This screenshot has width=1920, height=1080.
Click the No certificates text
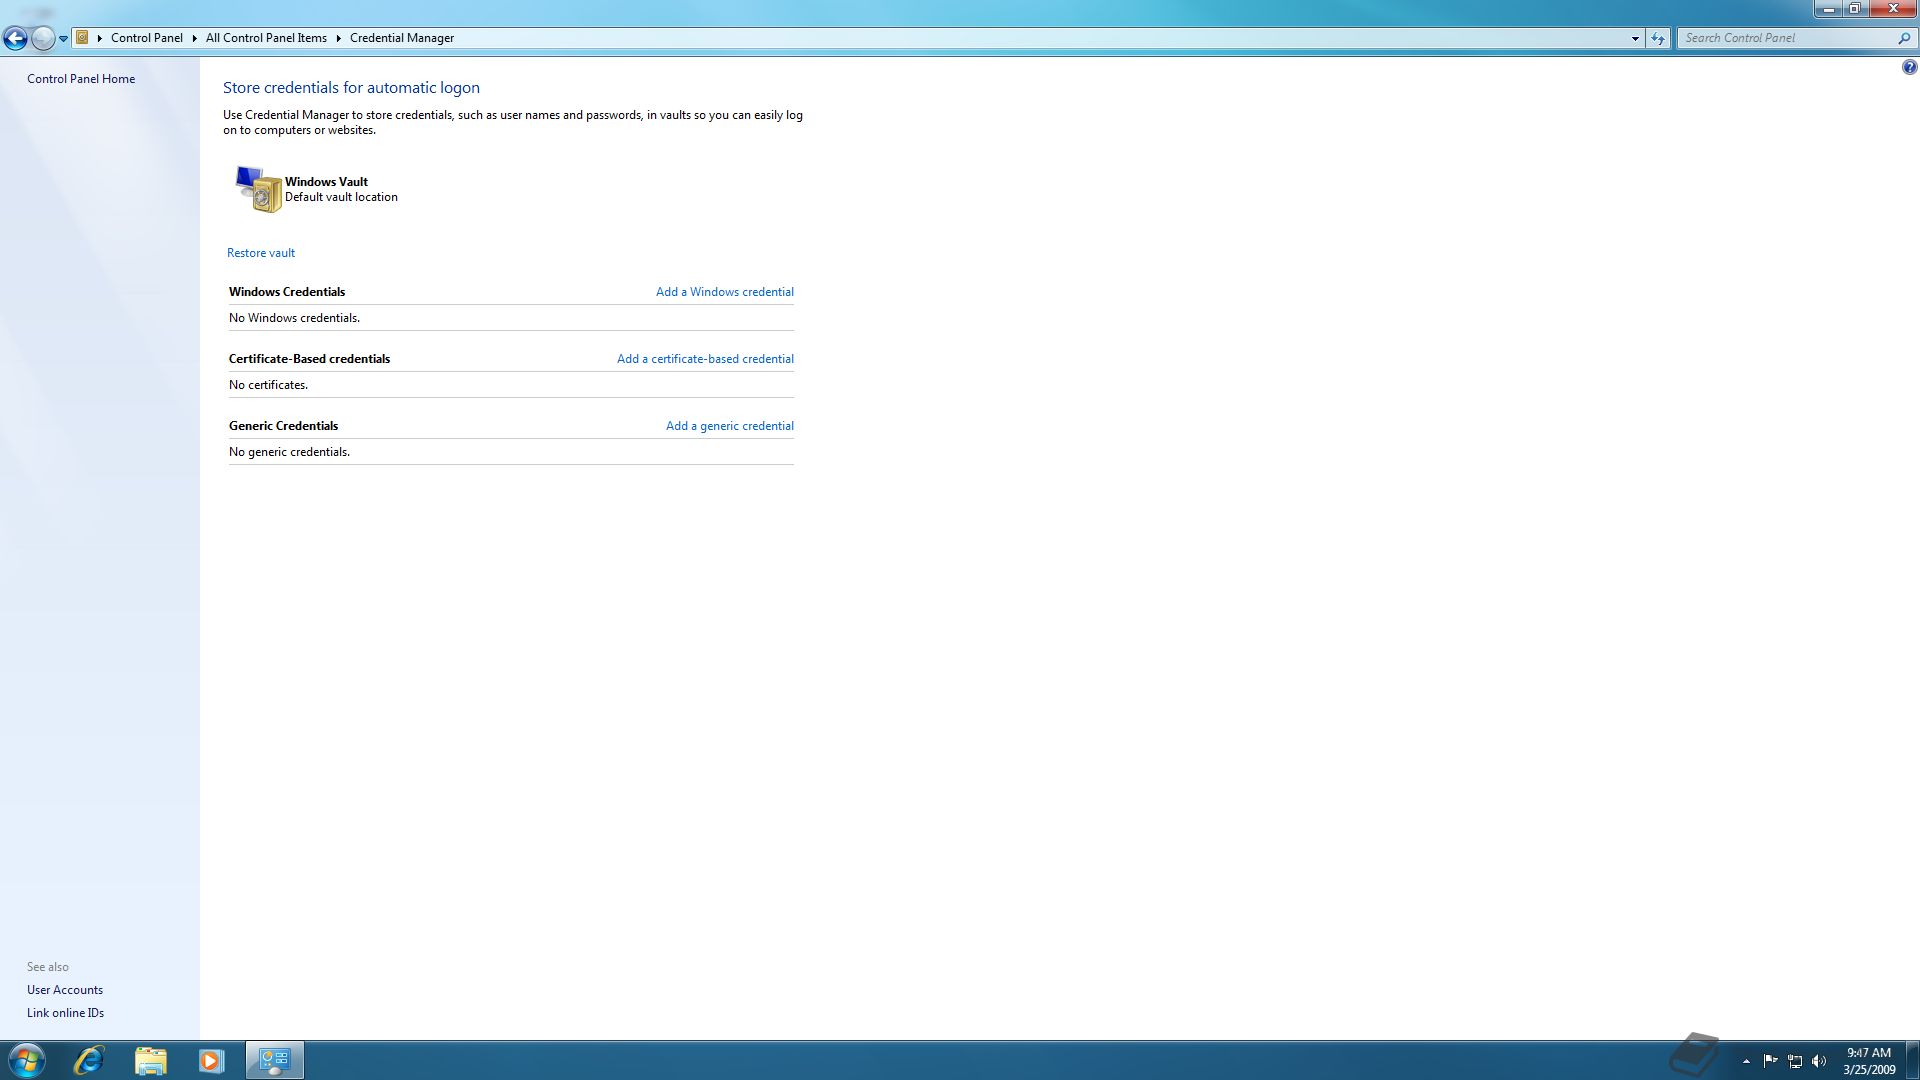(268, 385)
